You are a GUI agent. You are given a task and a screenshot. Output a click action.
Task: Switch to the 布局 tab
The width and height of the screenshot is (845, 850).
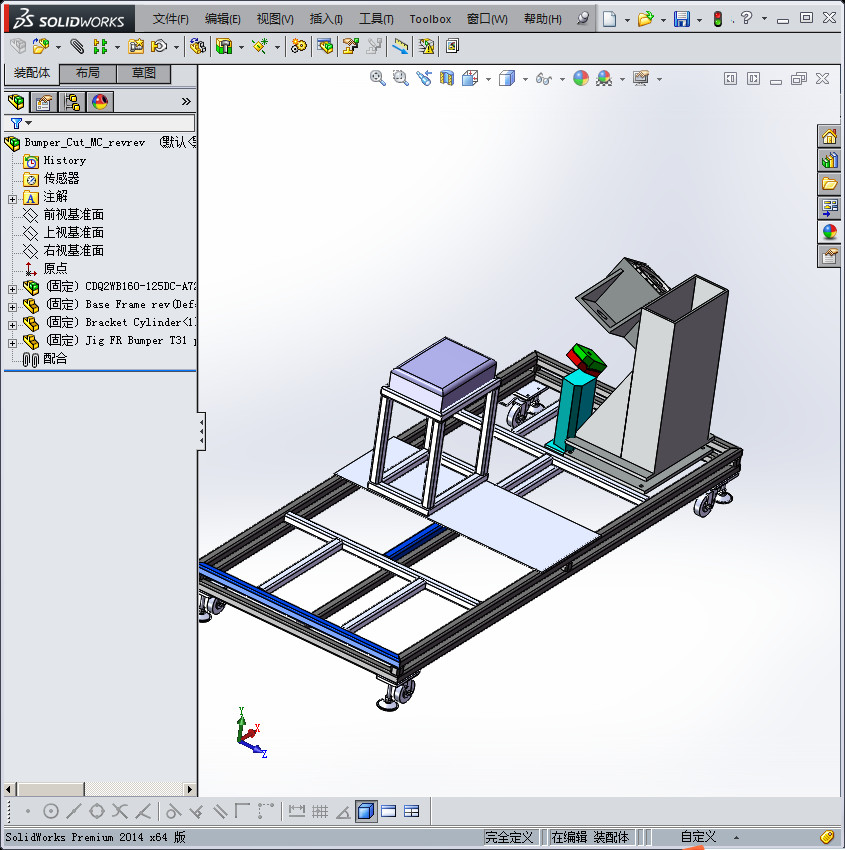pos(87,73)
